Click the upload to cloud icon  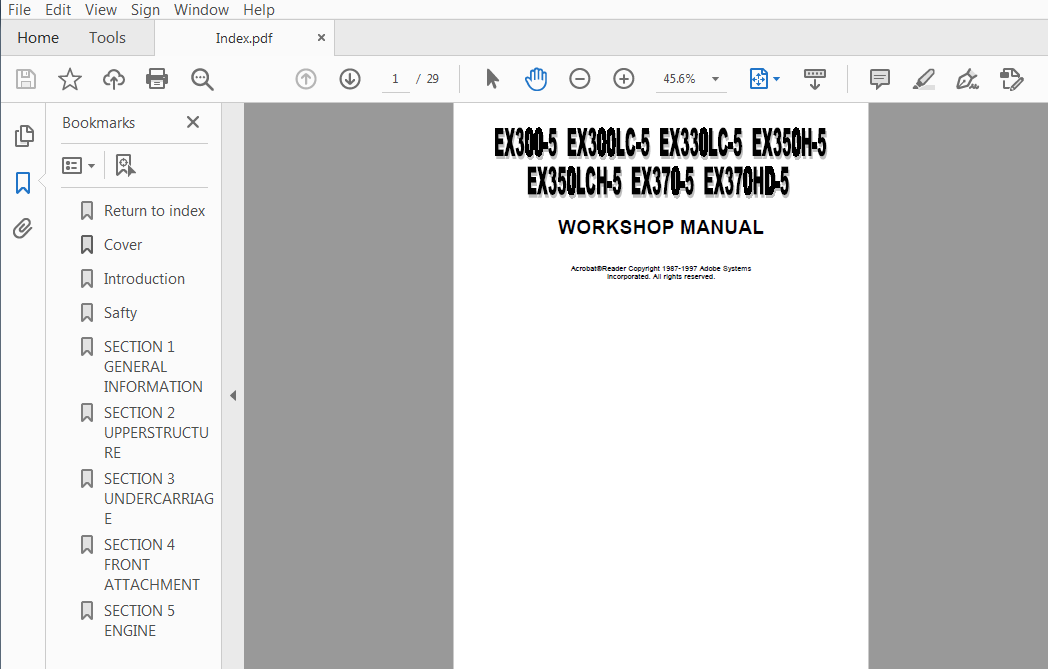pyautogui.click(x=114, y=79)
